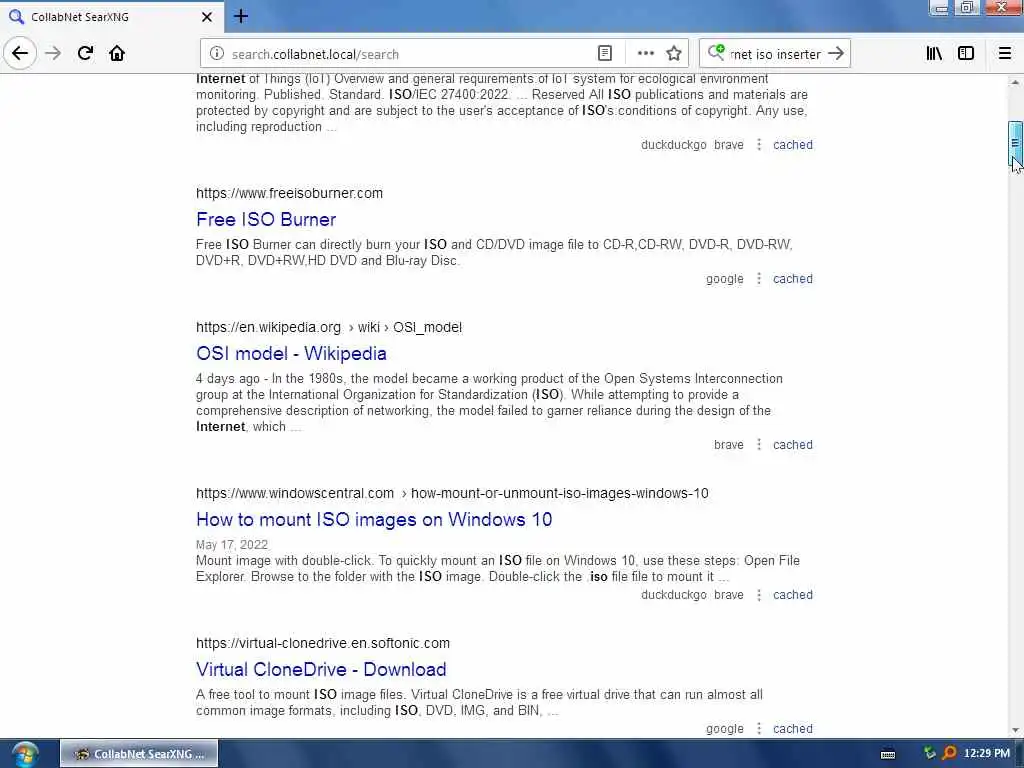Open the Firefox hamburger menu
Image resolution: width=1024 pixels, height=768 pixels.
1005,54
